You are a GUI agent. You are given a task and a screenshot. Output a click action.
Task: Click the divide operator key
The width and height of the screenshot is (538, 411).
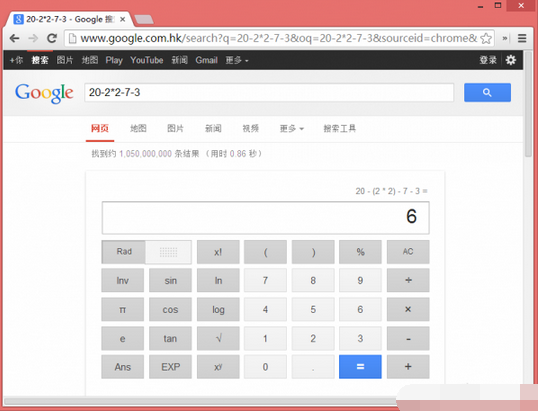point(408,280)
